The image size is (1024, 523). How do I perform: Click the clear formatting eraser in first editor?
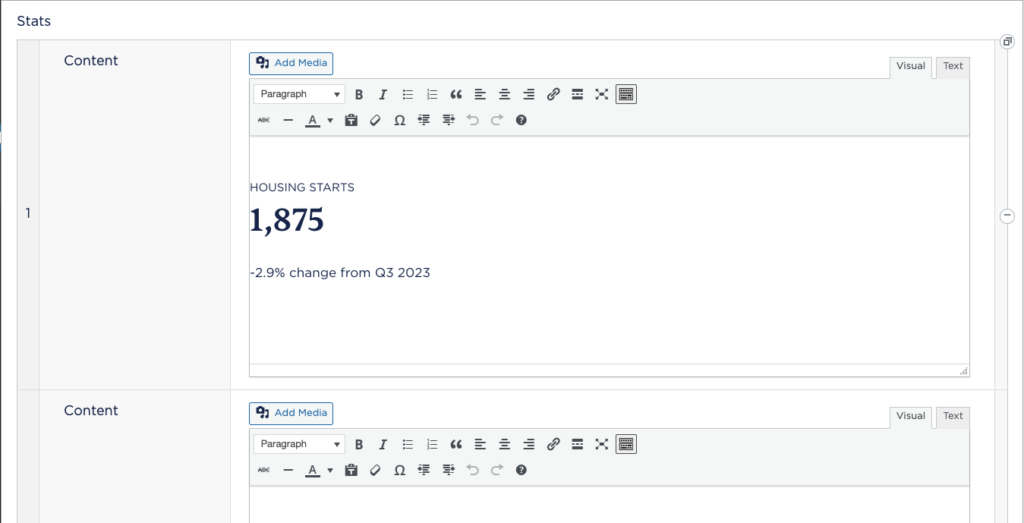coord(375,120)
